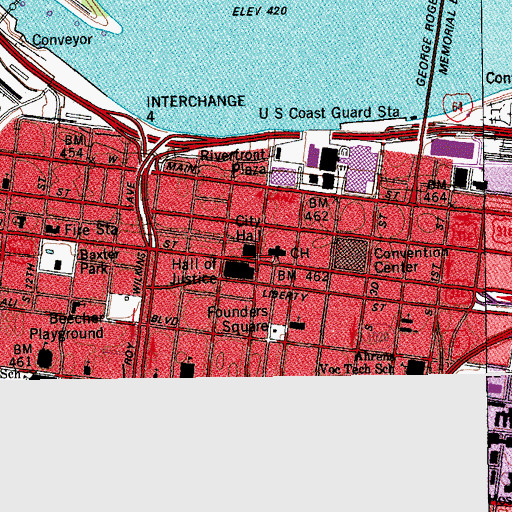Click the Fire Station building symbol
The width and height of the screenshot is (512, 512).
[53, 229]
